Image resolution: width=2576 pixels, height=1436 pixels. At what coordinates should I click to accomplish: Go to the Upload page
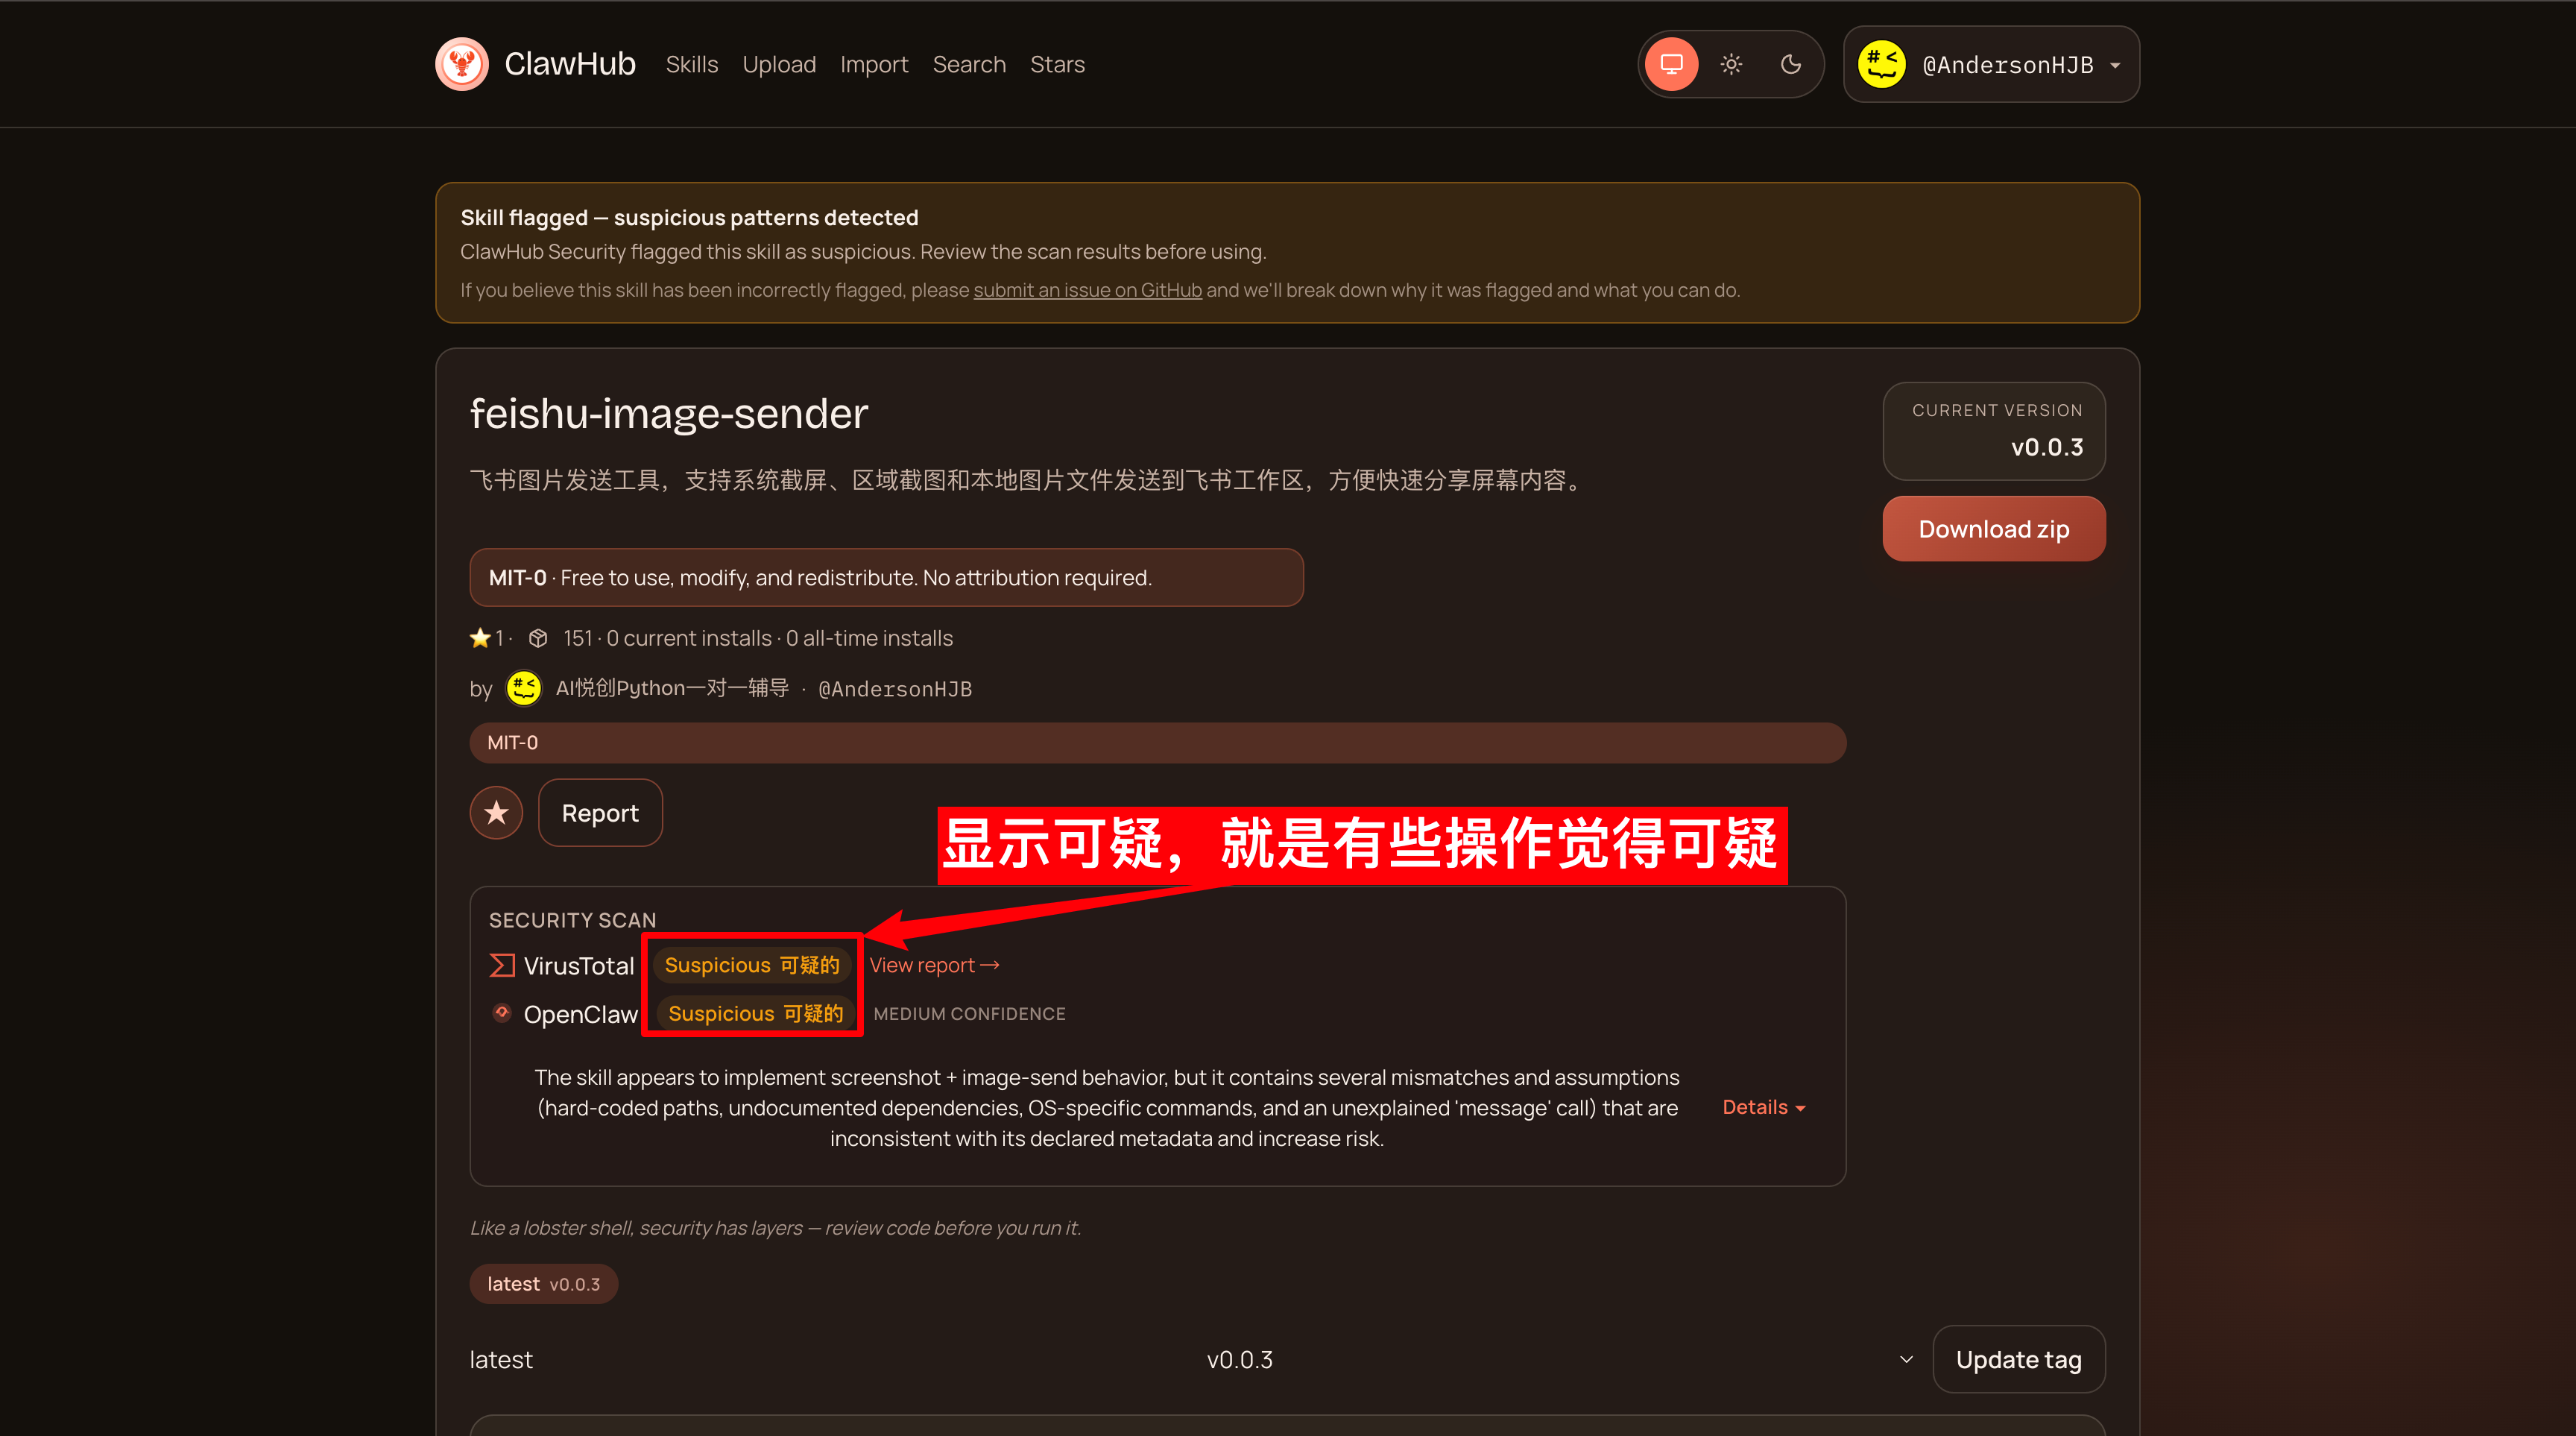click(779, 64)
